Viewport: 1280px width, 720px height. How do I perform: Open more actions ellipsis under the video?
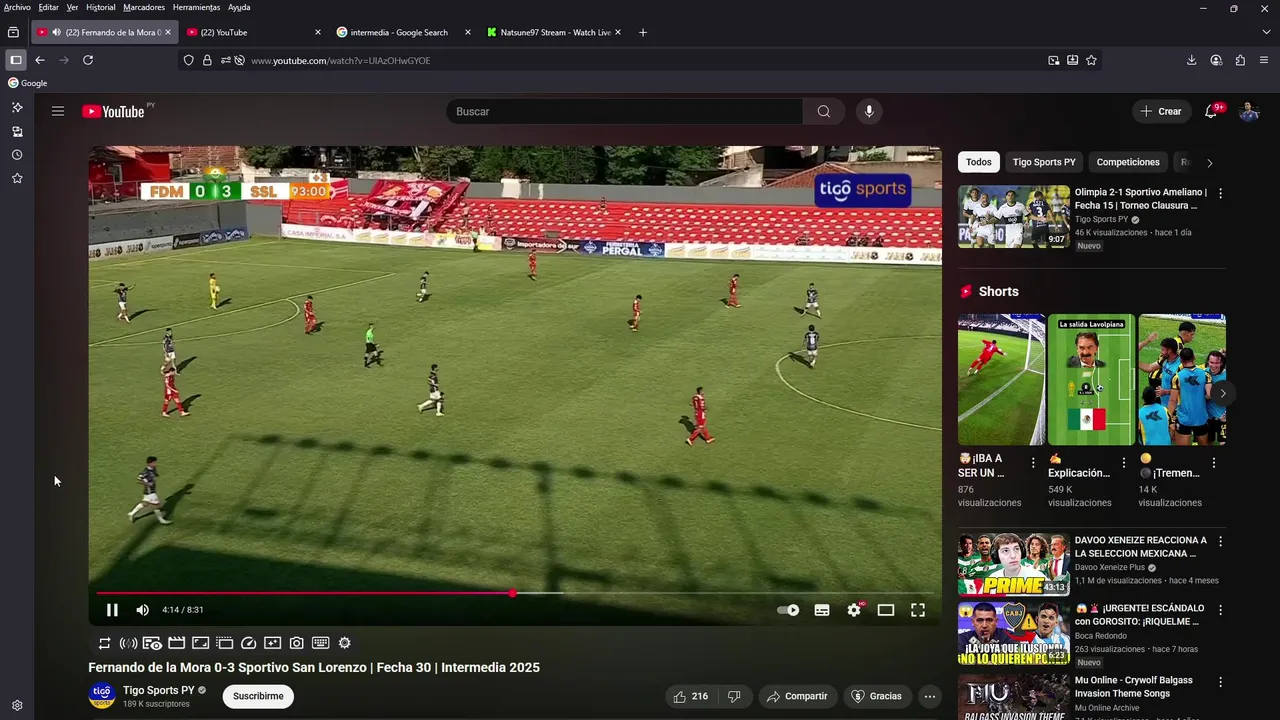pos(930,696)
